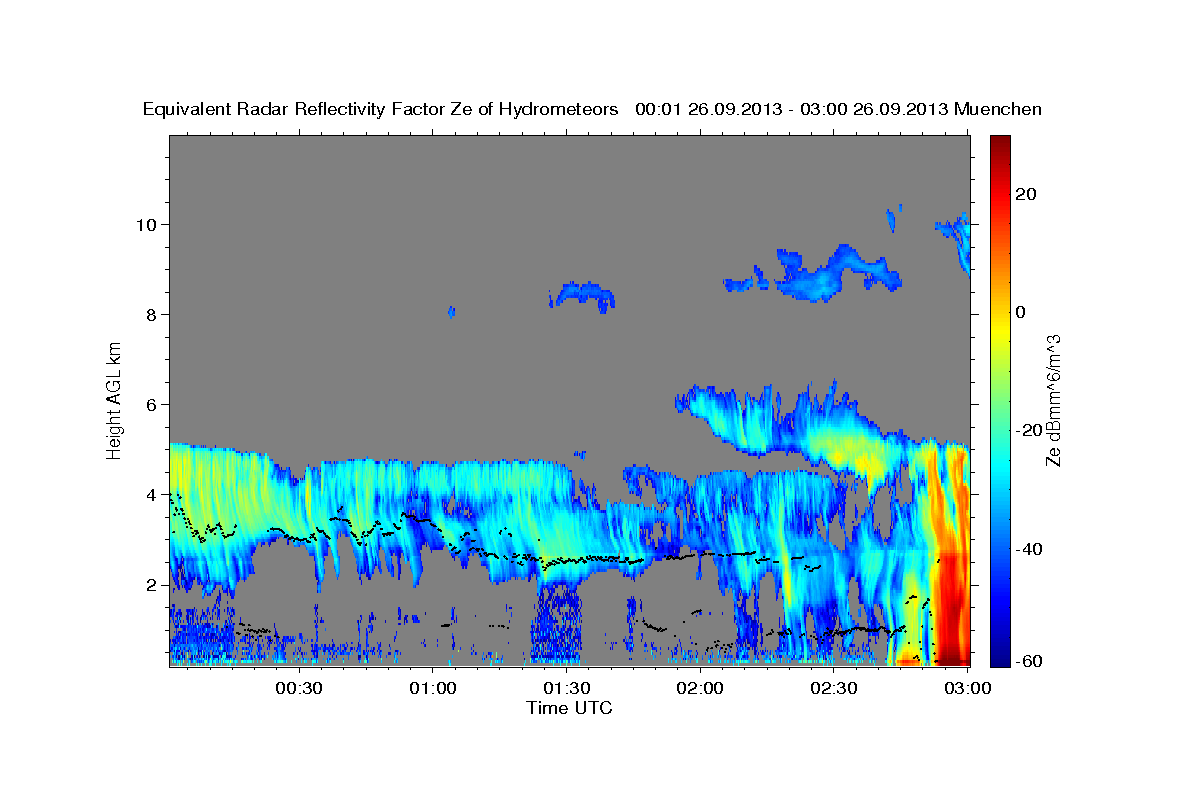Click the '01:00' time tick label

pyautogui.click(x=432, y=688)
